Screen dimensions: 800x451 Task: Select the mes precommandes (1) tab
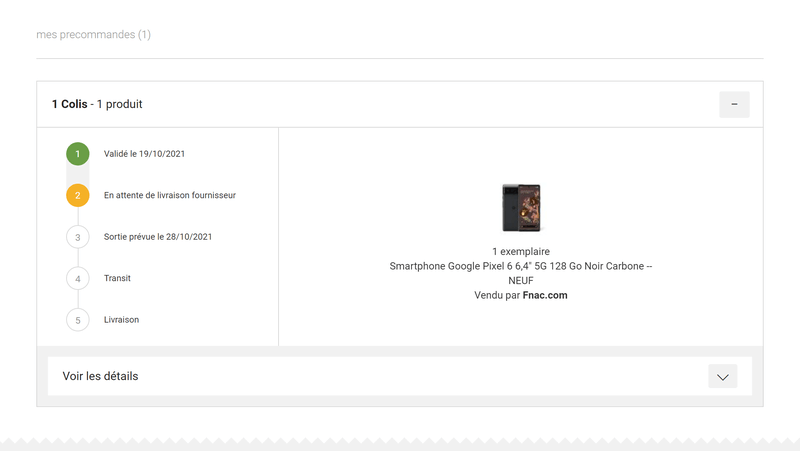(x=93, y=35)
